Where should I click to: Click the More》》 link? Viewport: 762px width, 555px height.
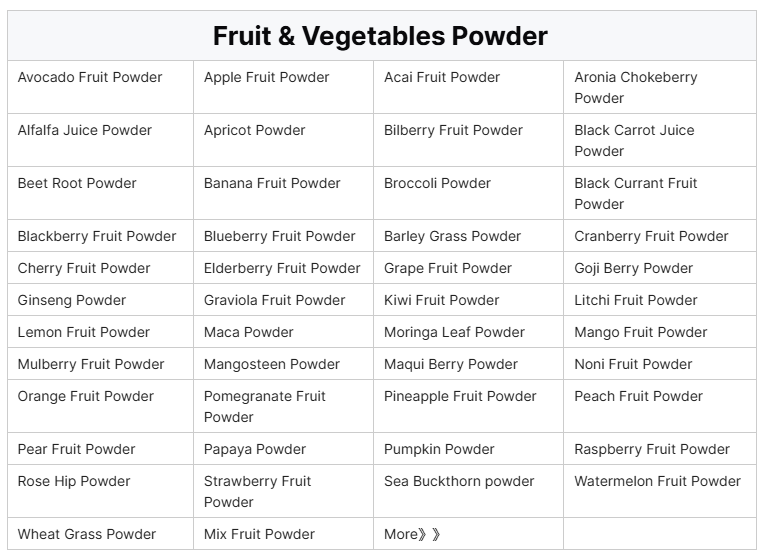pos(412,534)
